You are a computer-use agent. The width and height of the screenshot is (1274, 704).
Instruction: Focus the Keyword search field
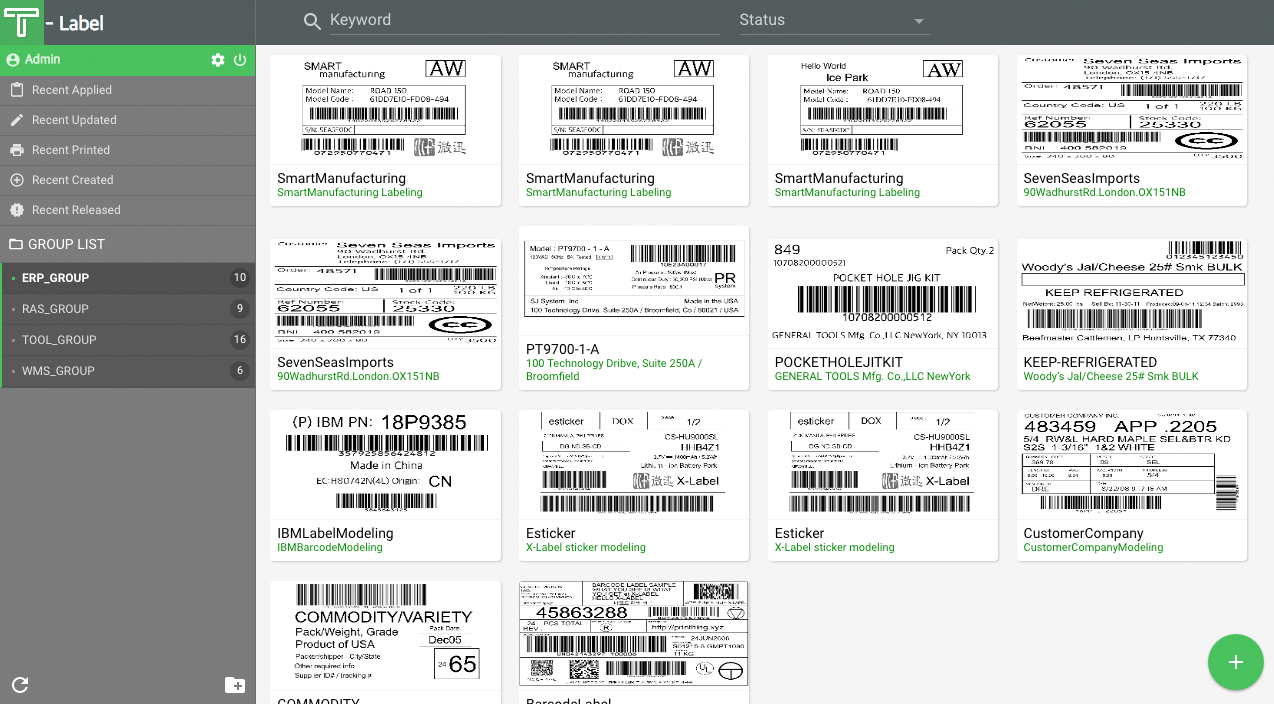tap(524, 21)
